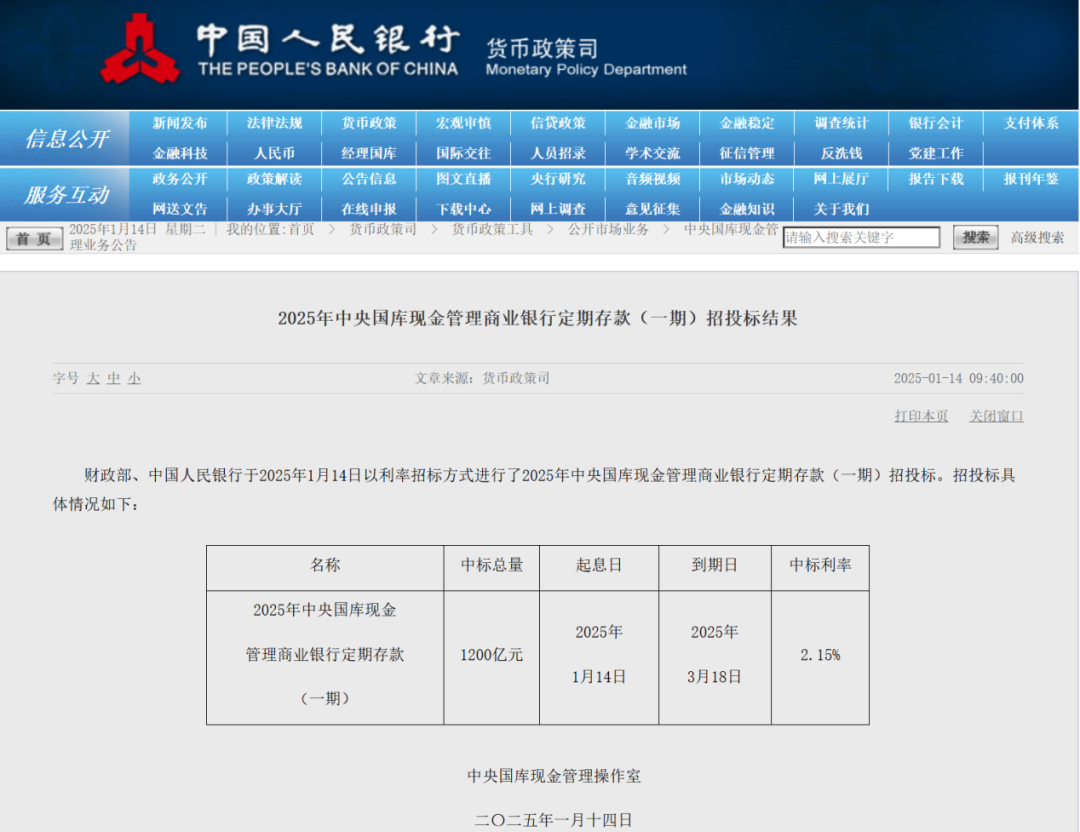This screenshot has width=1080, height=832.
Task: Go to 反洗钱 section
Action: (841, 153)
